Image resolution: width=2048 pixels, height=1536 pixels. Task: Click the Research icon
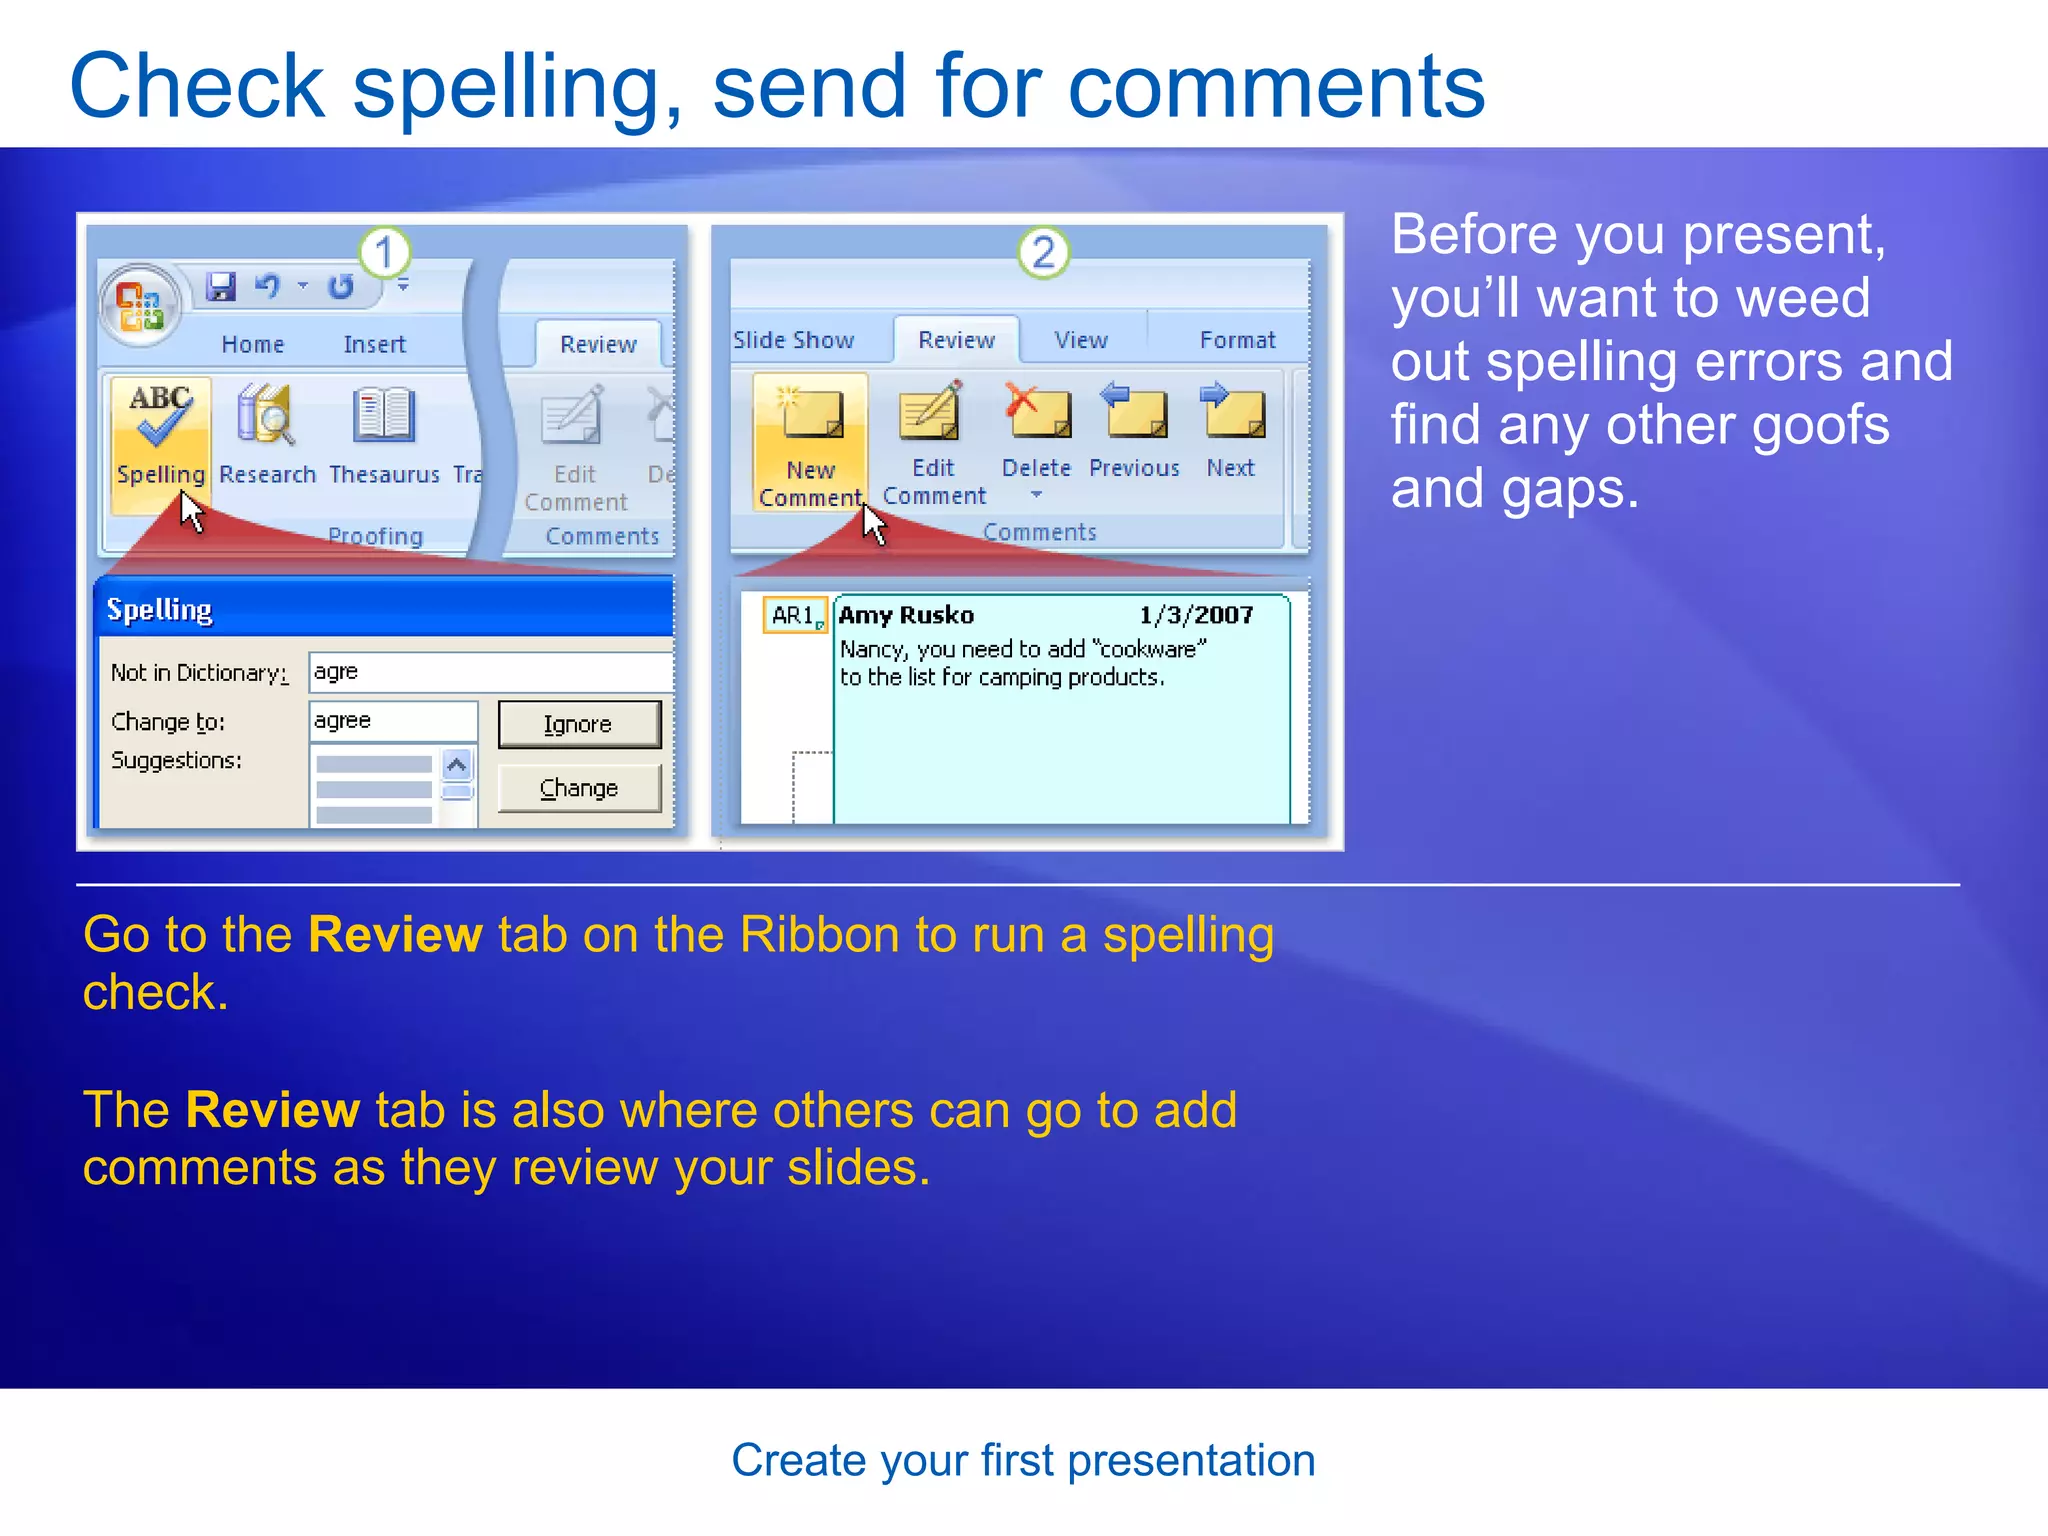[x=266, y=414]
